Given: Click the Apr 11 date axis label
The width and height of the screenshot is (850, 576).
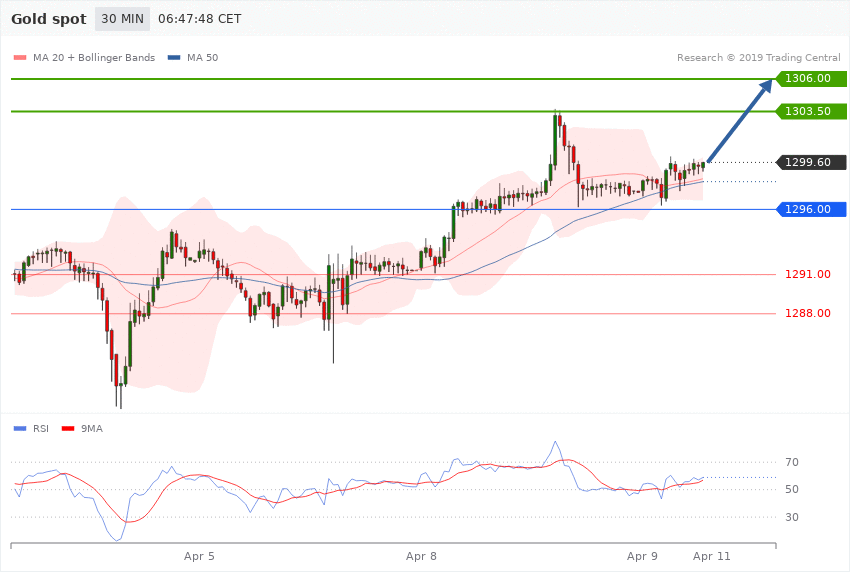Looking at the screenshot, I should pos(711,556).
